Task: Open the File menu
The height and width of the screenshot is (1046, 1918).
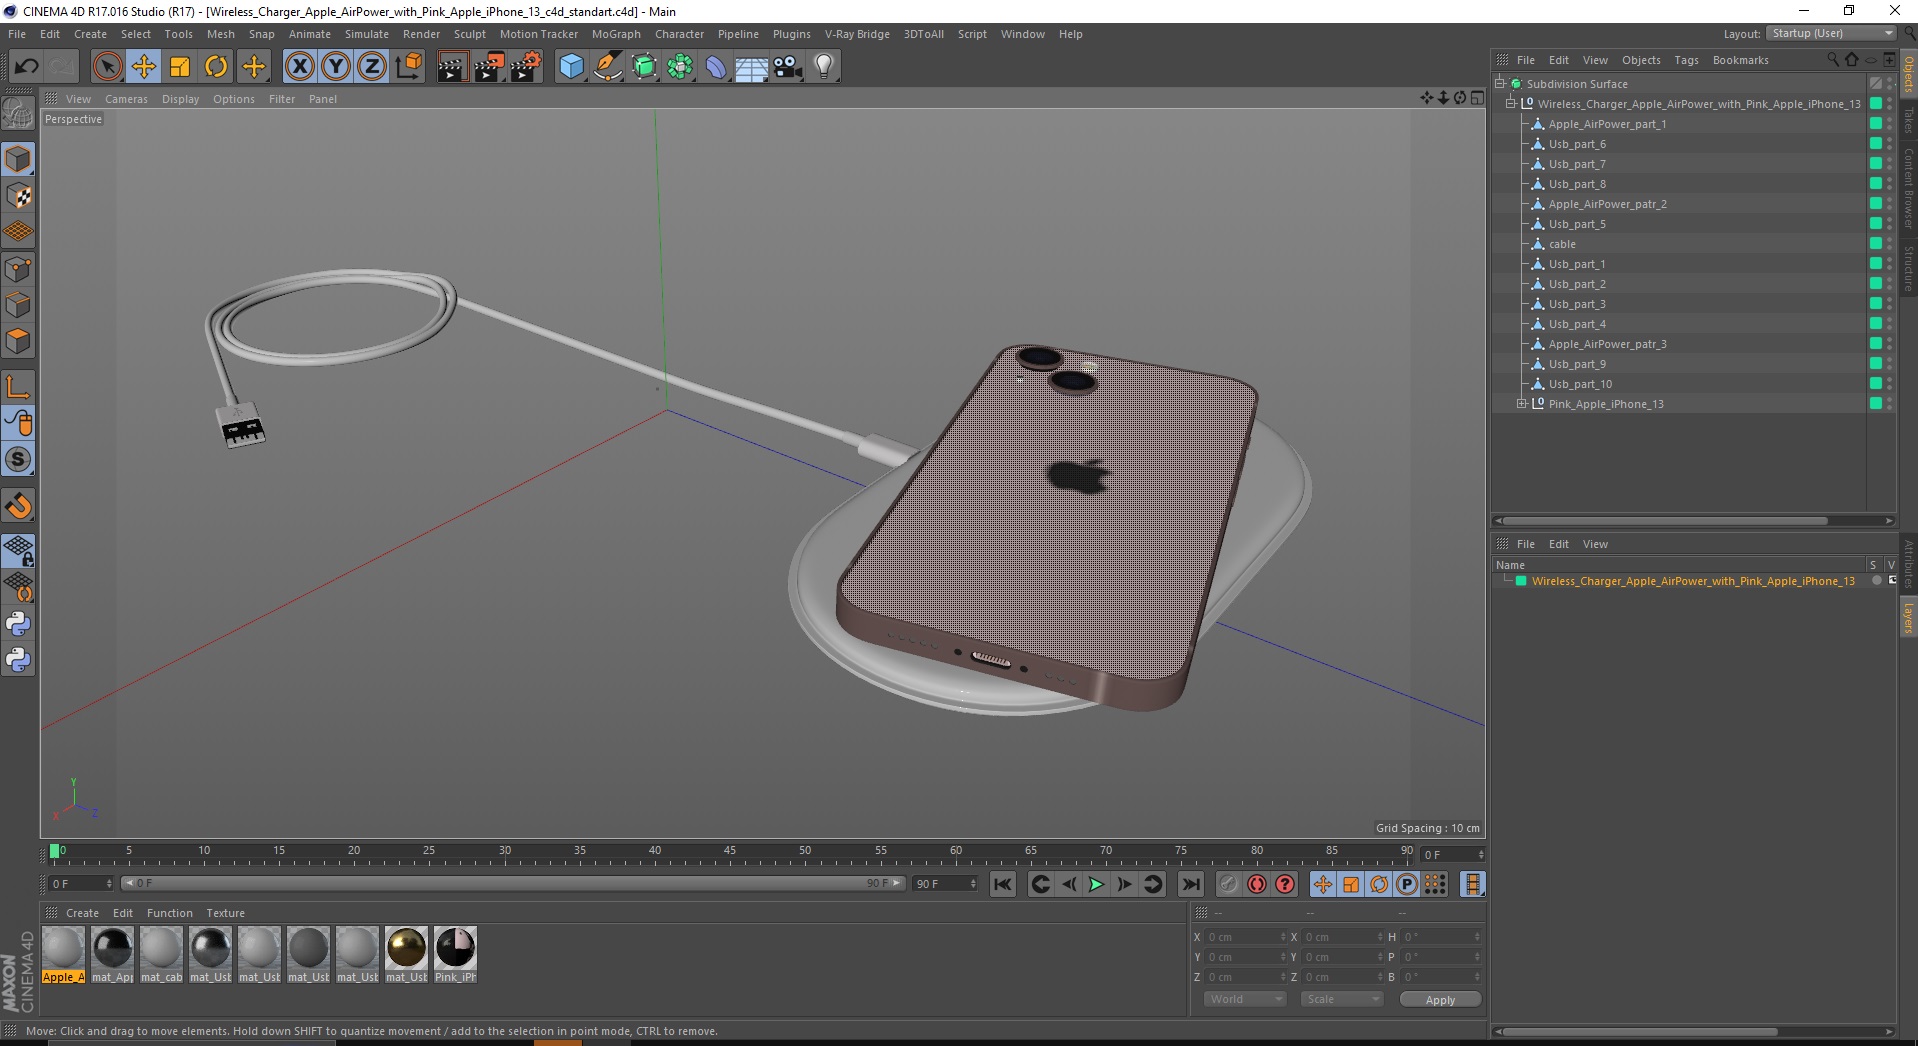Action: 17,34
